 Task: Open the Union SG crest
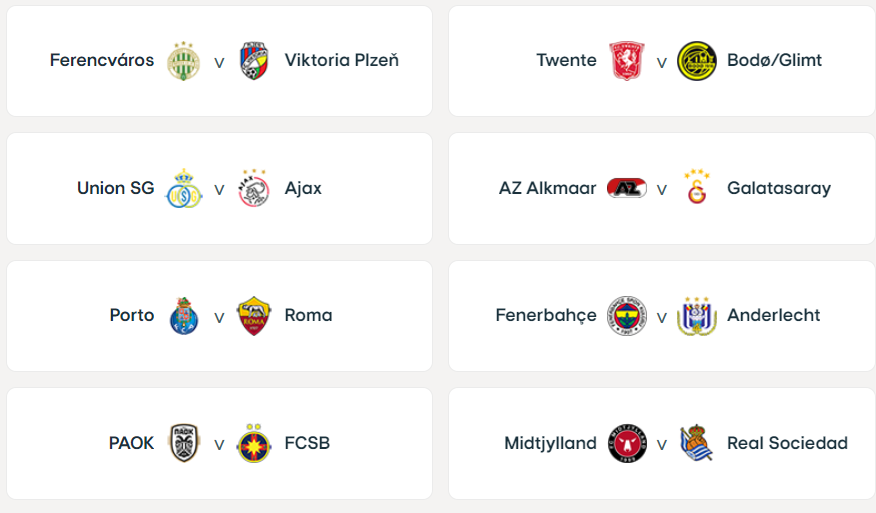[x=184, y=188]
